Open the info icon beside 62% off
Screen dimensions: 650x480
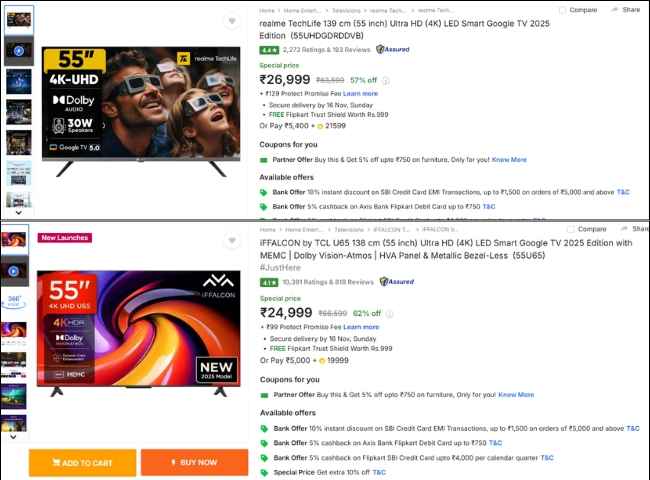tap(387, 313)
